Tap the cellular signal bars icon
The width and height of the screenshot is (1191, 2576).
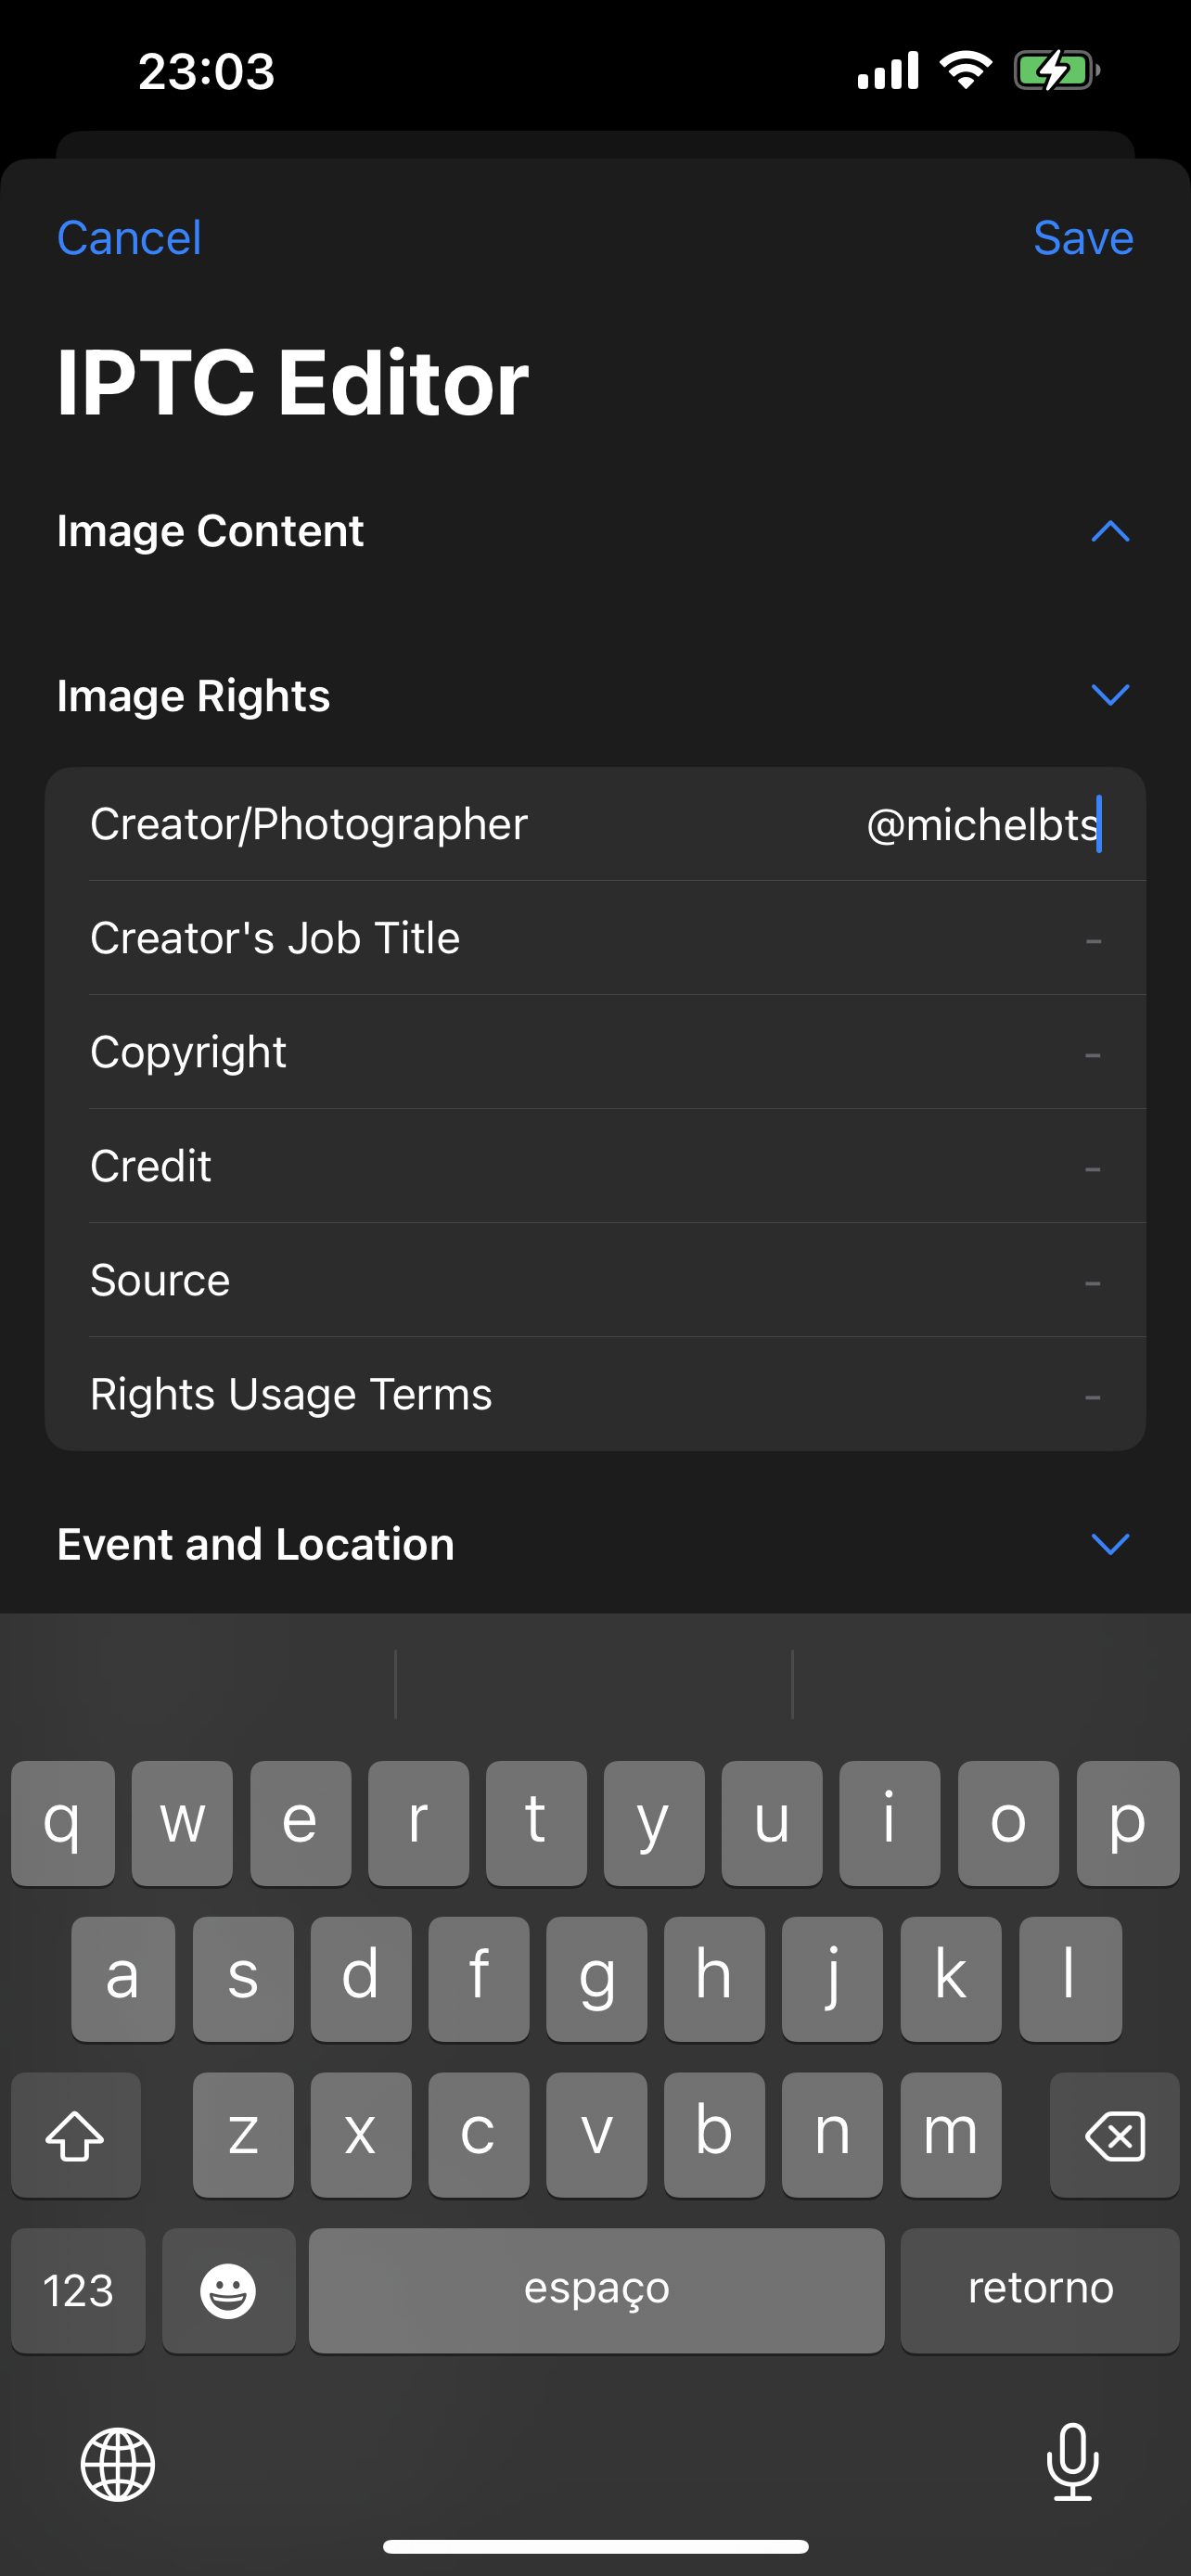point(888,71)
